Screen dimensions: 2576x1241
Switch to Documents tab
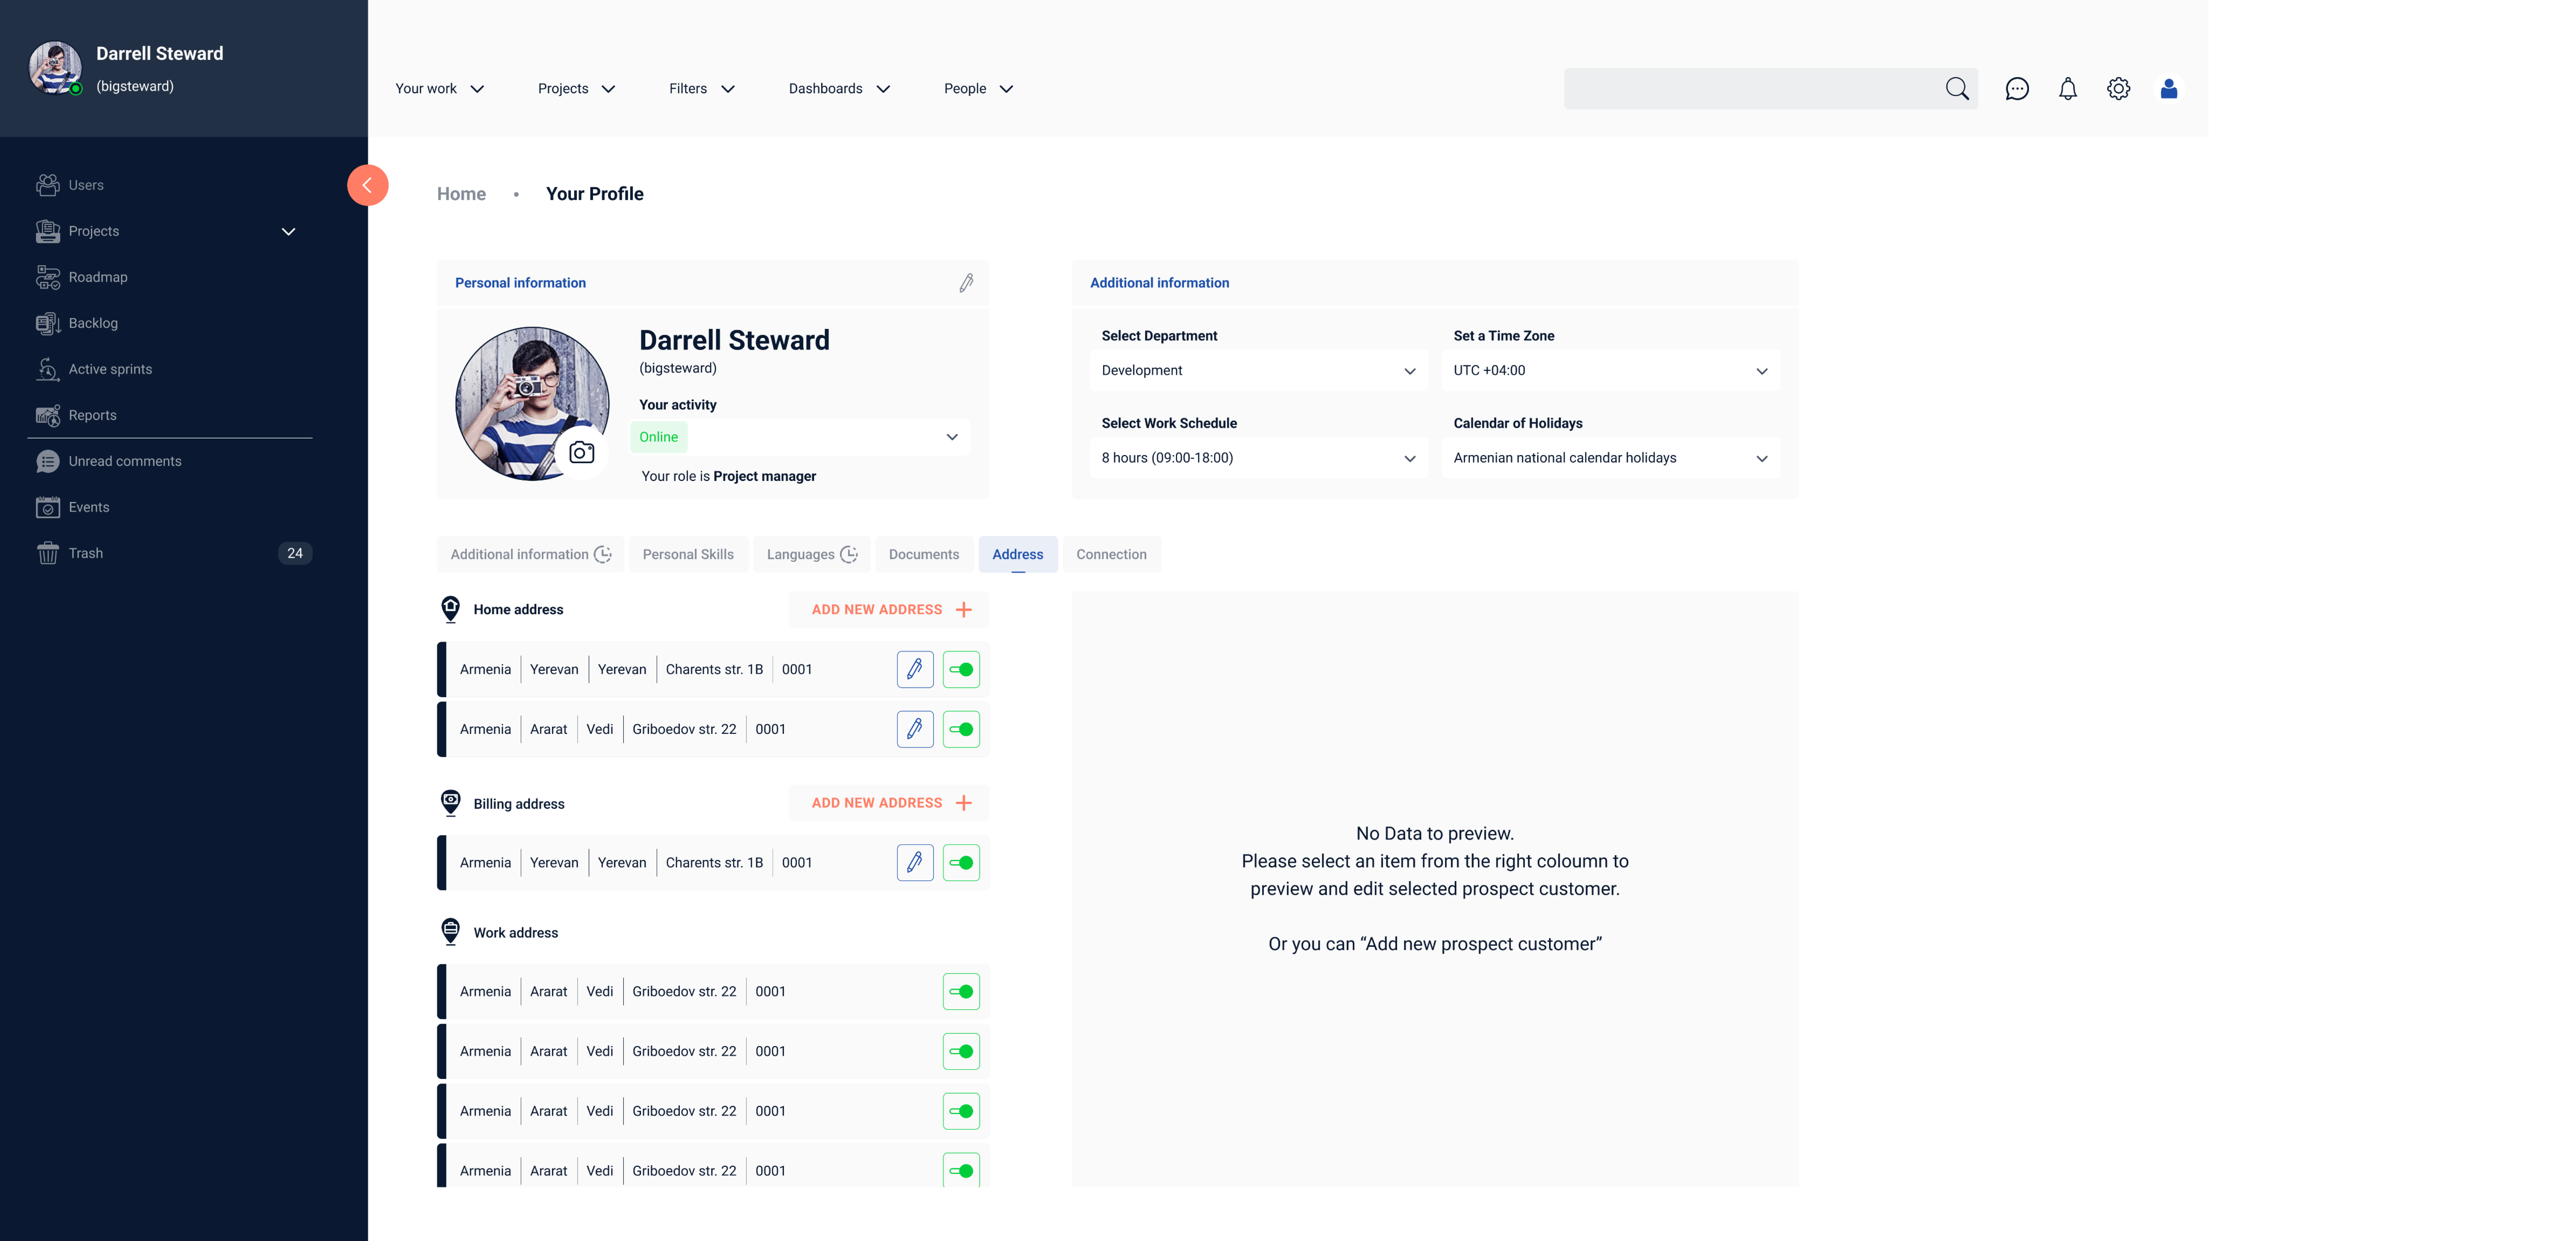(x=924, y=554)
